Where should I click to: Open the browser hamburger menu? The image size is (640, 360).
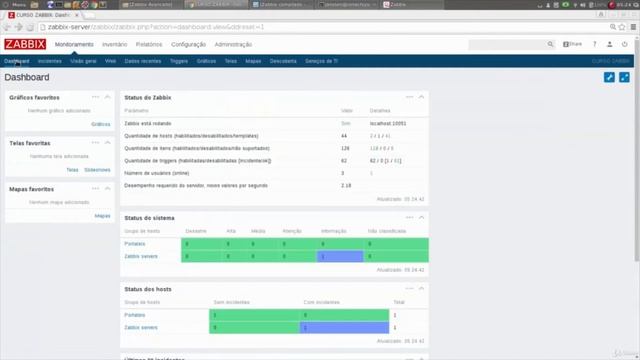tap(633, 27)
